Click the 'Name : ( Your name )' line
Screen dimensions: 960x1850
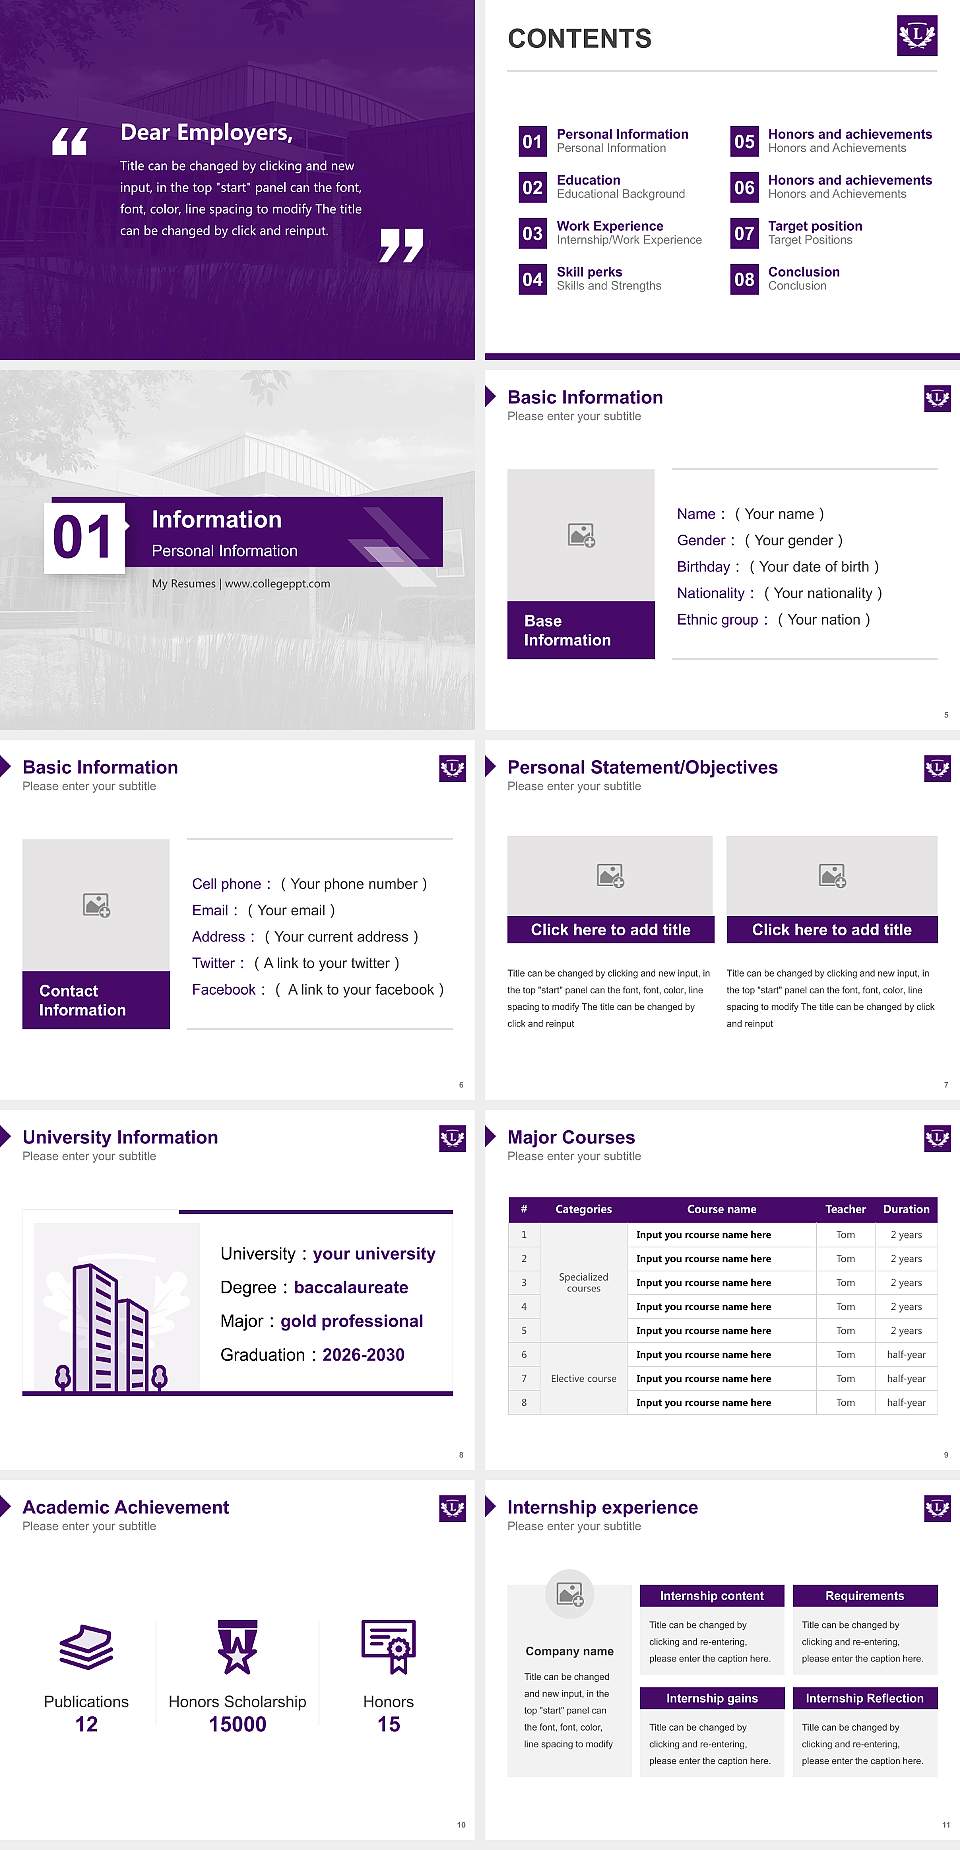[x=750, y=514]
